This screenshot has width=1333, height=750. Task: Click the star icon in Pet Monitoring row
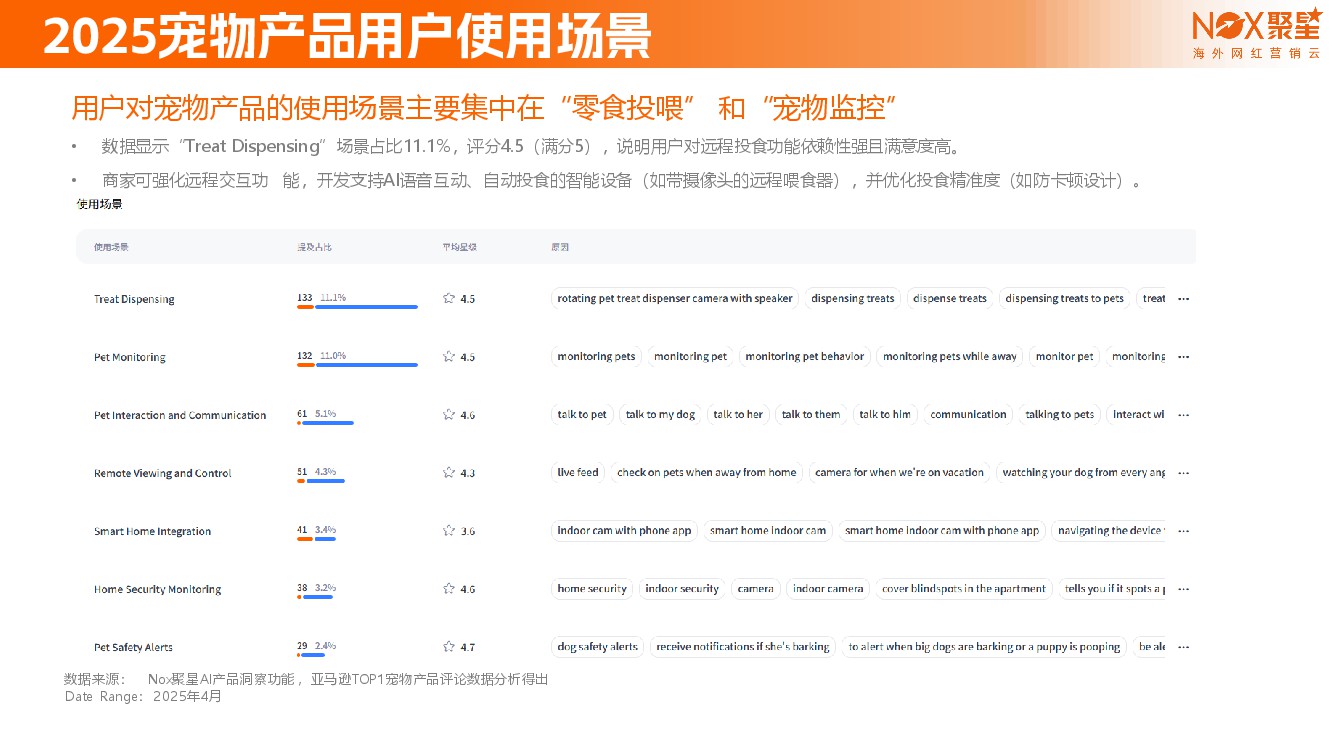tap(449, 356)
